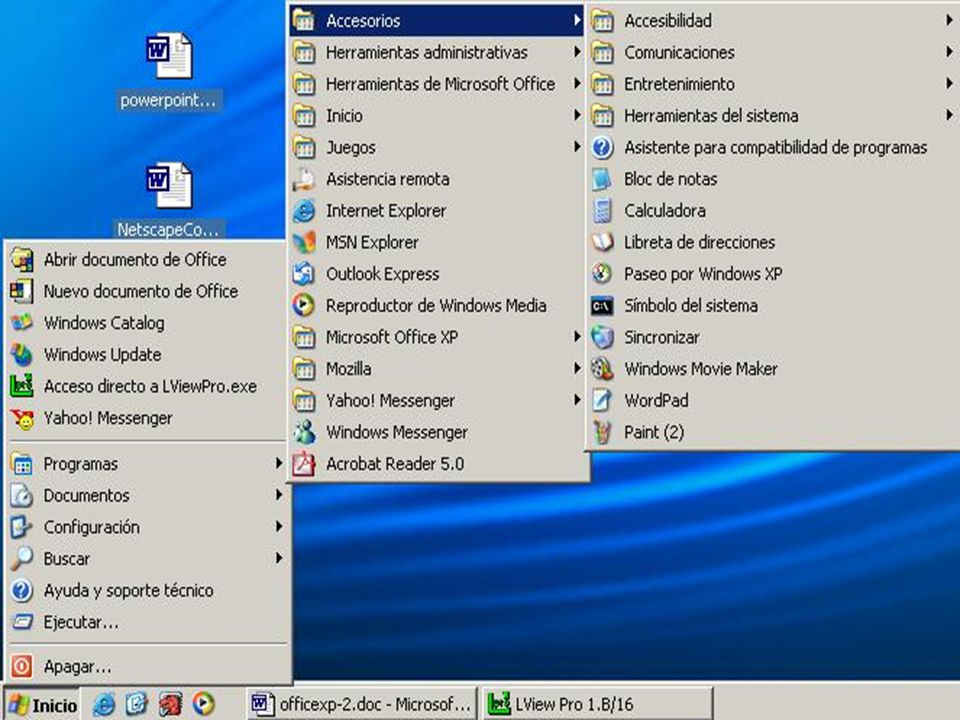Click the red Apagar power icon
This screenshot has height=720, width=960.
[x=22, y=666]
